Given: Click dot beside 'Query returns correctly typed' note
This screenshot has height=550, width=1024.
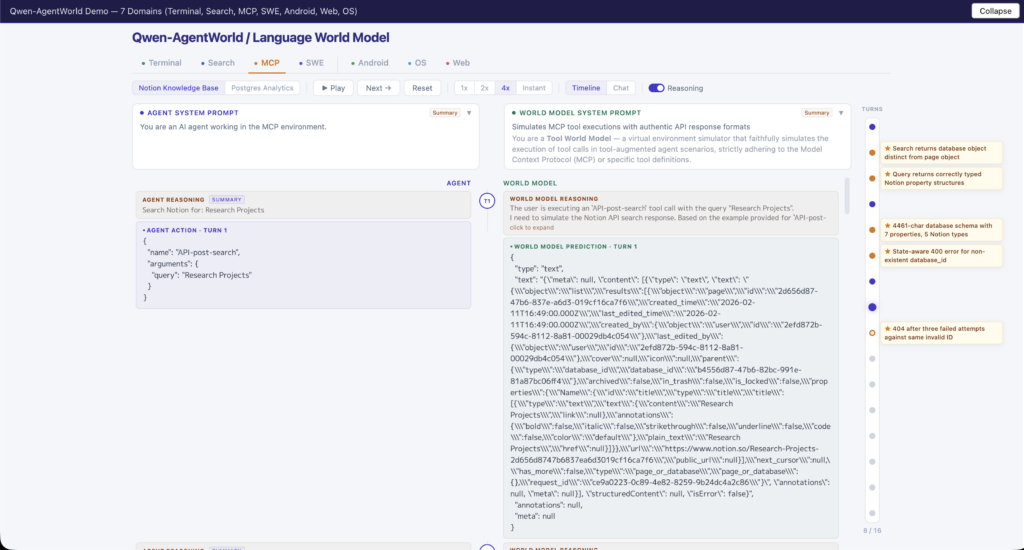Looking at the screenshot, I should tap(872, 178).
